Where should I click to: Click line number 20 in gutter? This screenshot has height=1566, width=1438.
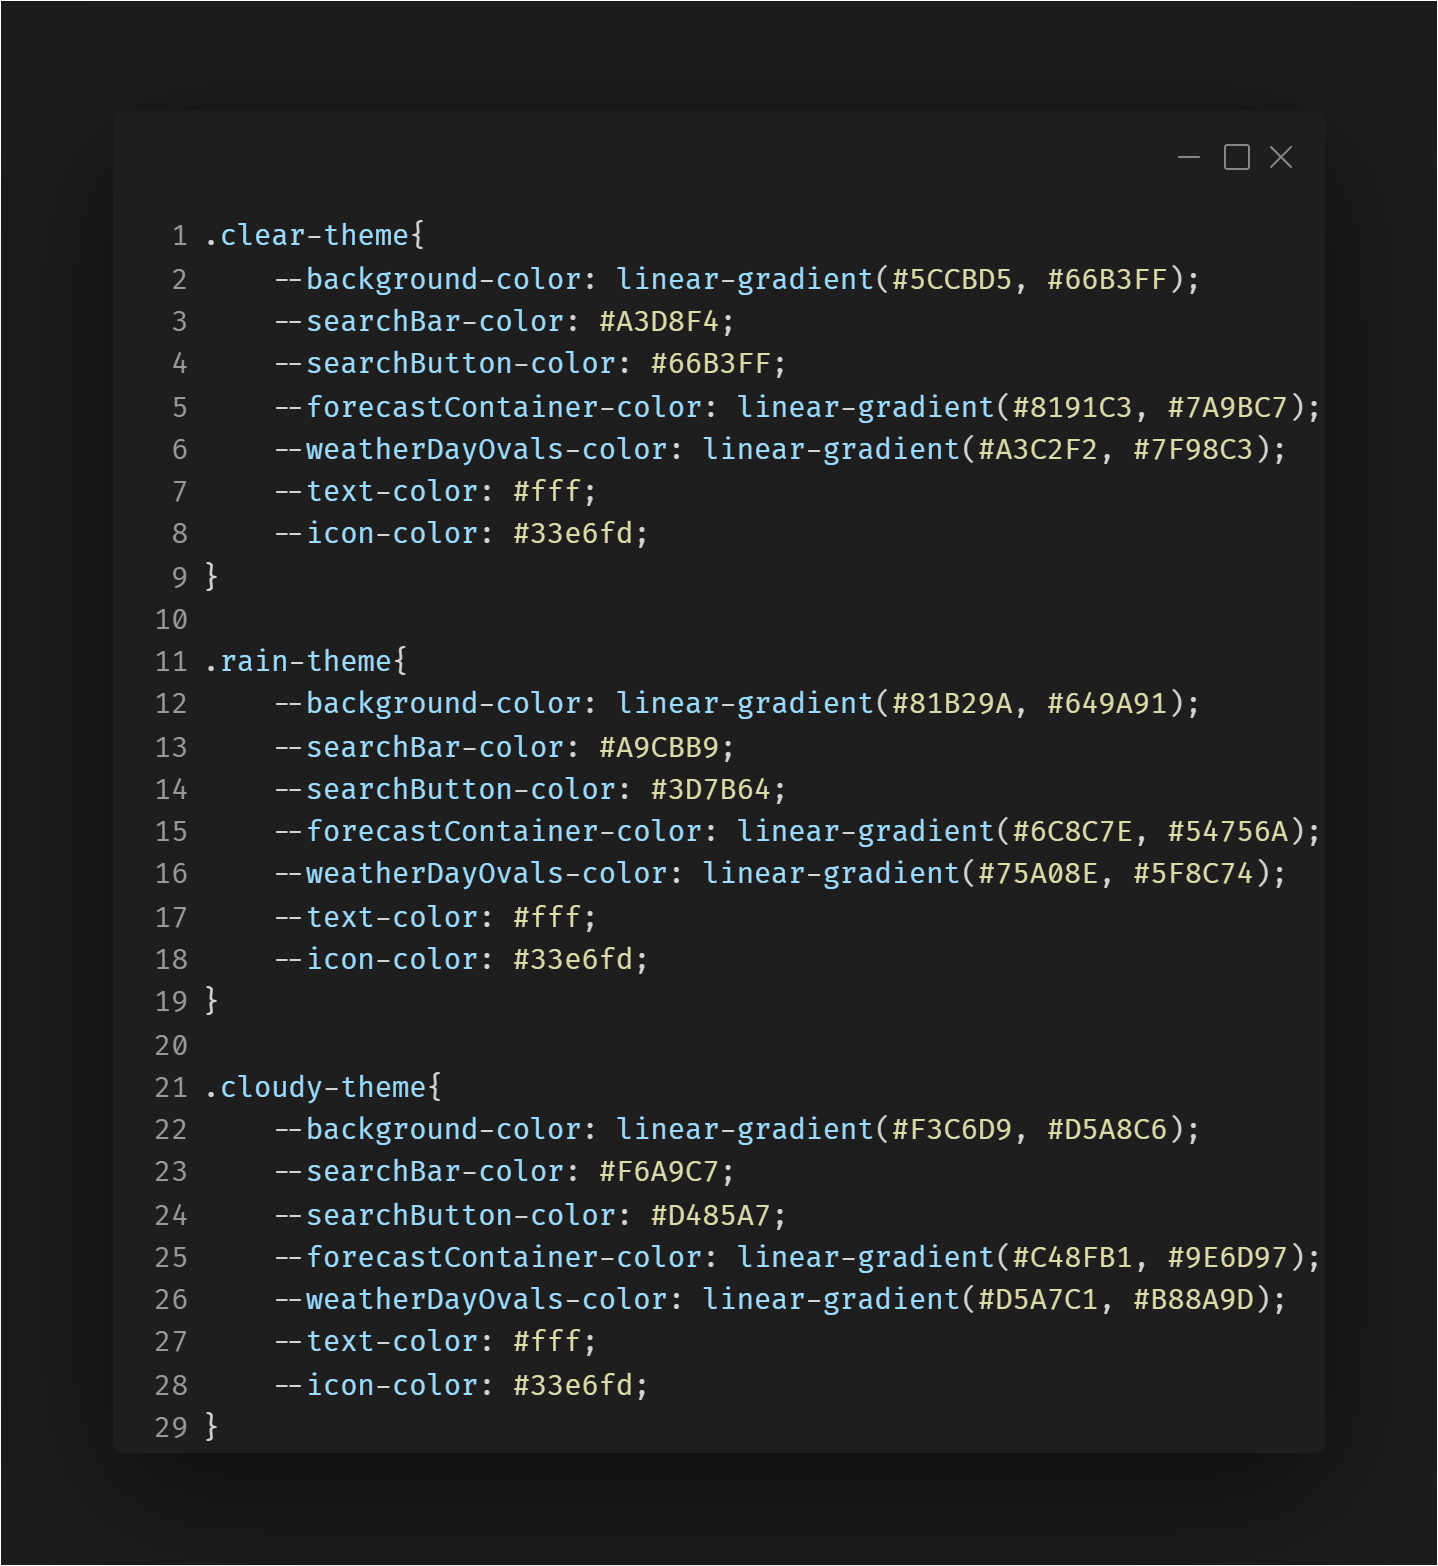point(171,1046)
